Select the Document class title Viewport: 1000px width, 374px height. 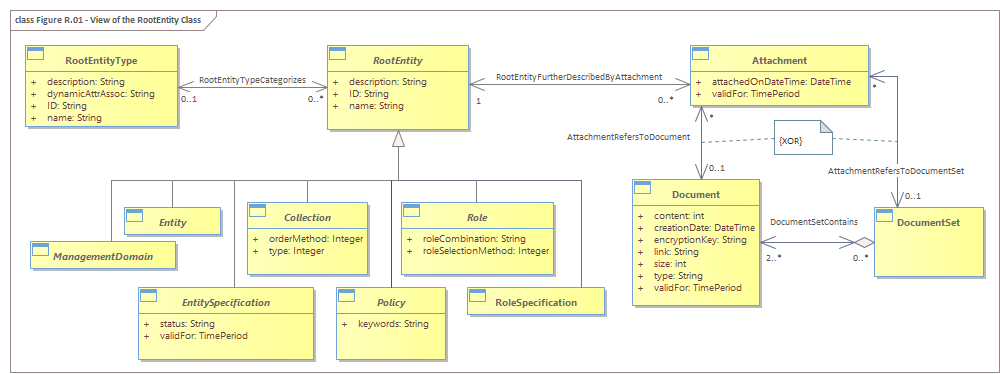click(696, 195)
